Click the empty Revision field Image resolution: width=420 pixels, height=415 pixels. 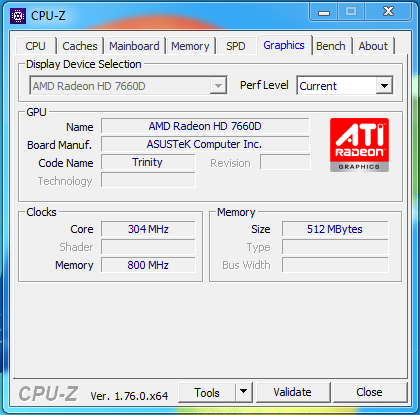285,162
